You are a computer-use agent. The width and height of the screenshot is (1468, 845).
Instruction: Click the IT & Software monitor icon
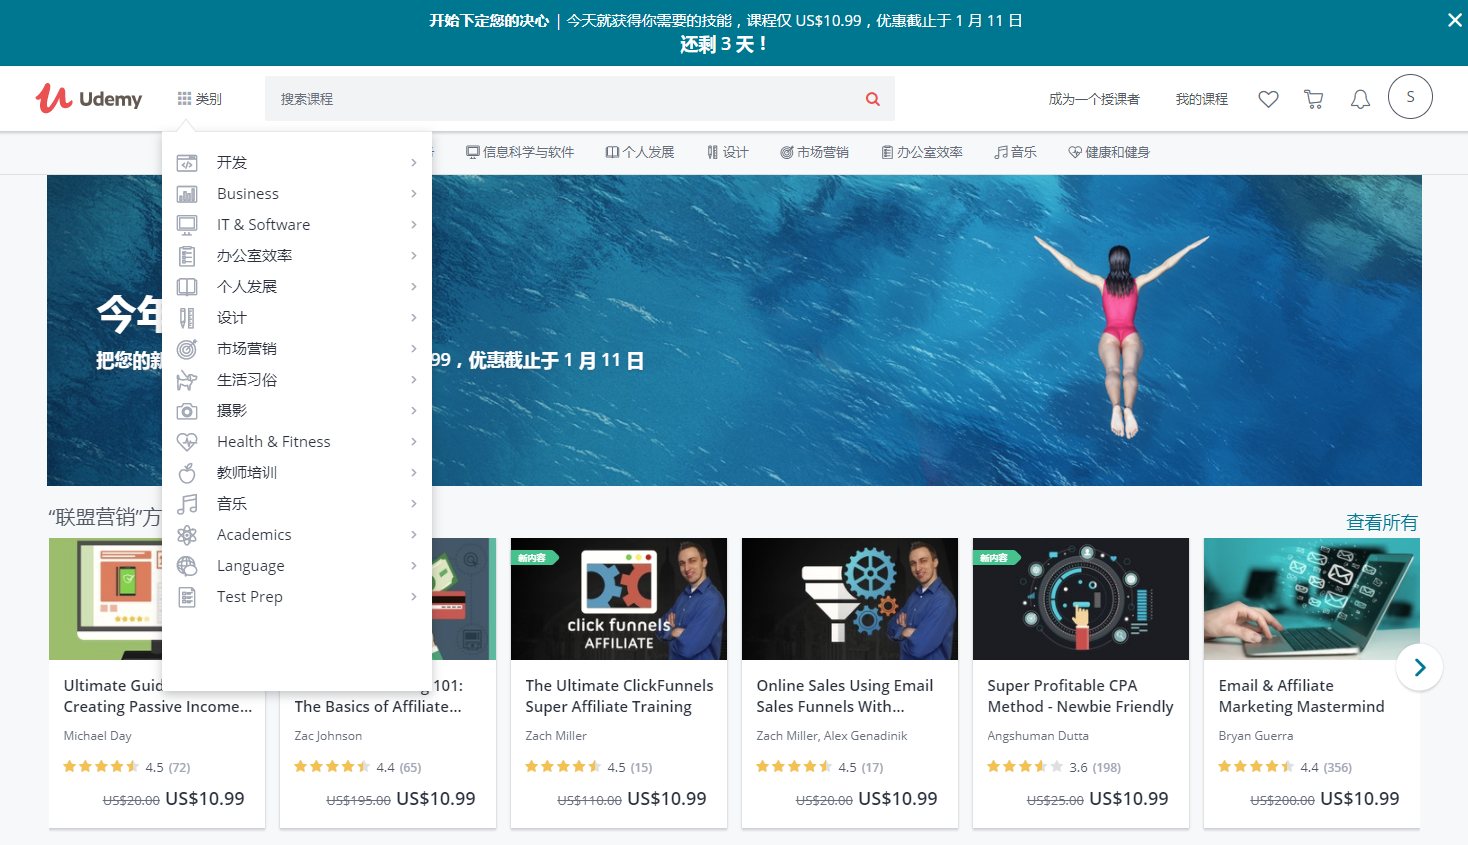tap(187, 225)
